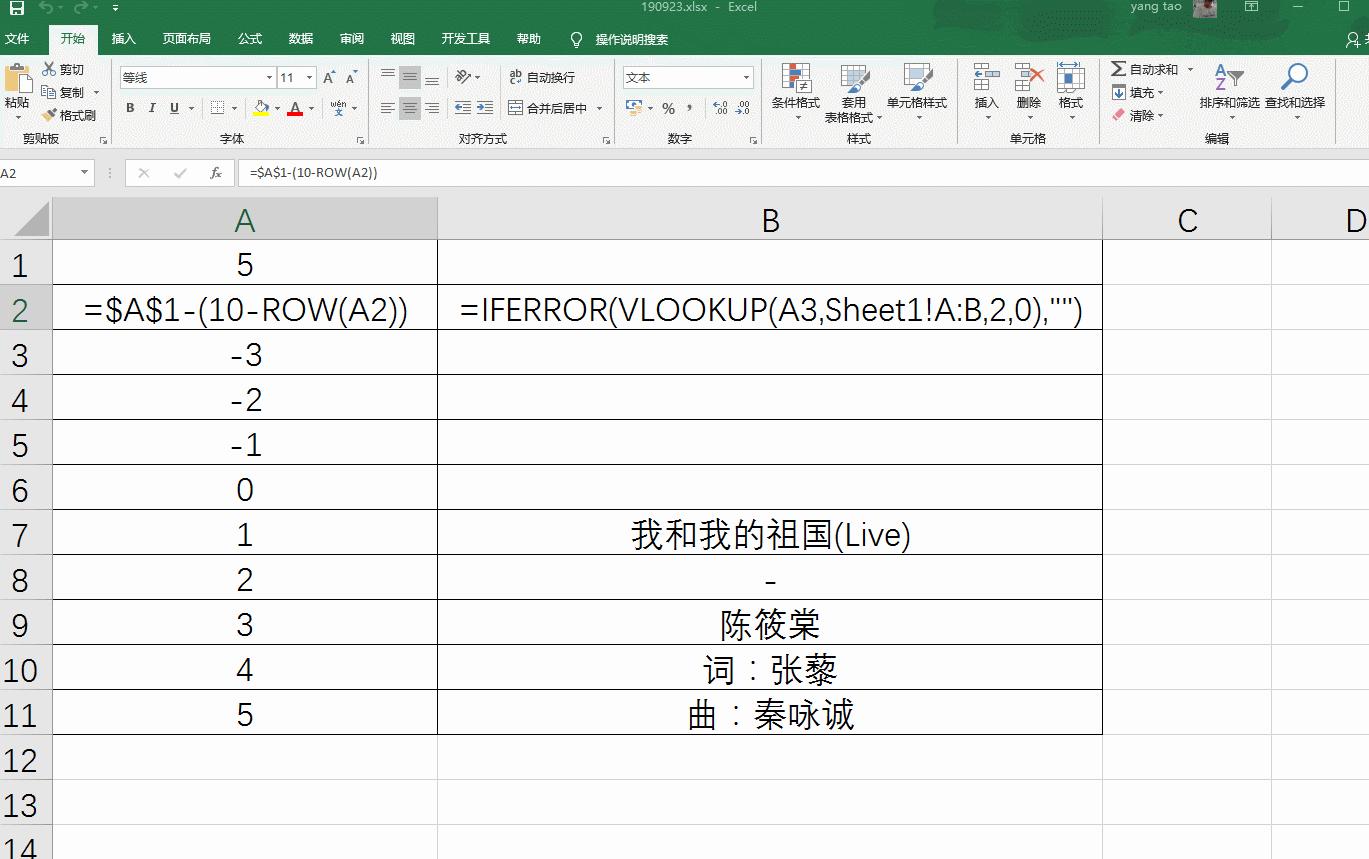Image resolution: width=1369 pixels, height=859 pixels.
Task: Switch to the Insert (插入) ribbon tab
Action: click(124, 39)
